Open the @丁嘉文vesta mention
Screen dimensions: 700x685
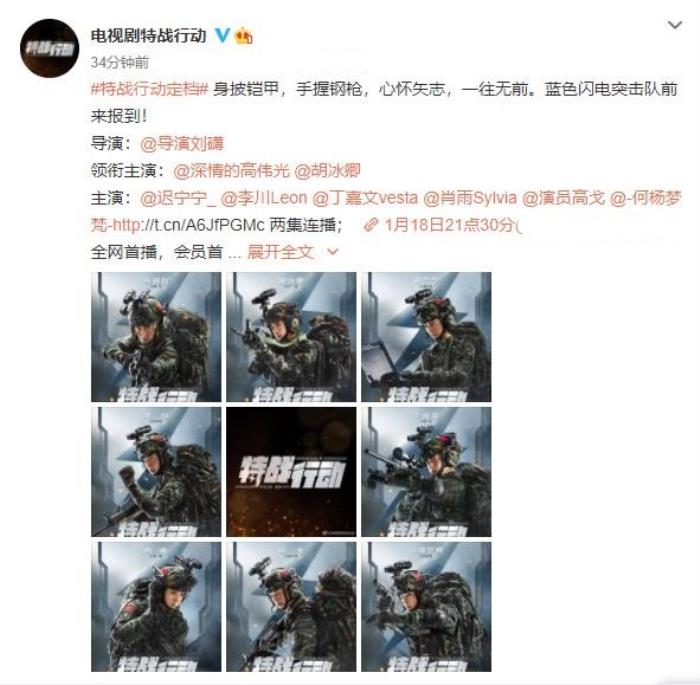pos(365,198)
